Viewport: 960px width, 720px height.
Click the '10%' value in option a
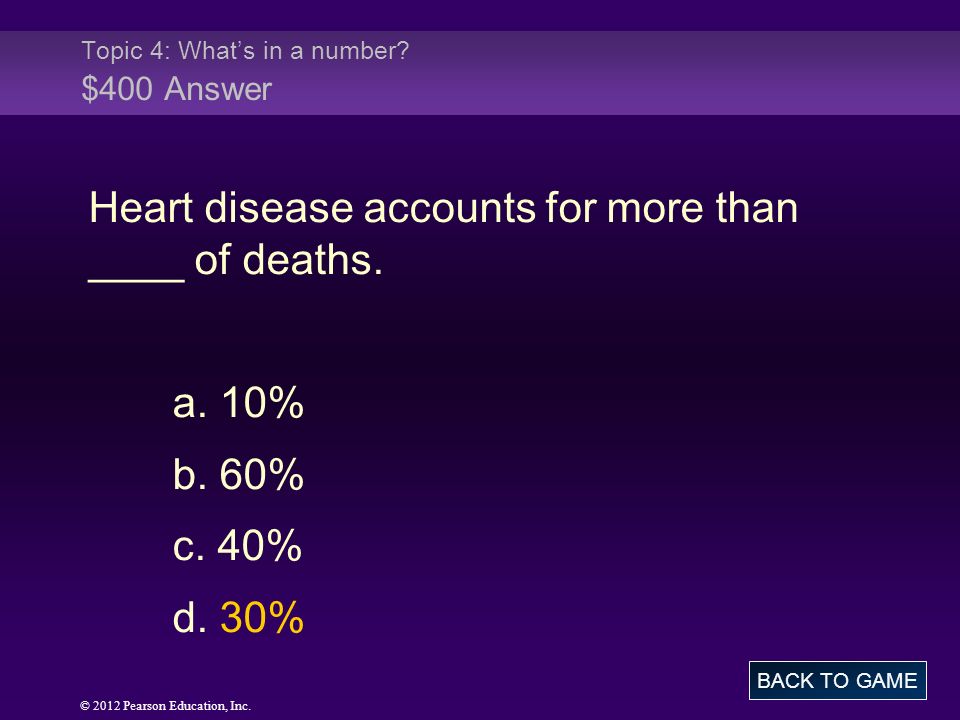point(263,403)
